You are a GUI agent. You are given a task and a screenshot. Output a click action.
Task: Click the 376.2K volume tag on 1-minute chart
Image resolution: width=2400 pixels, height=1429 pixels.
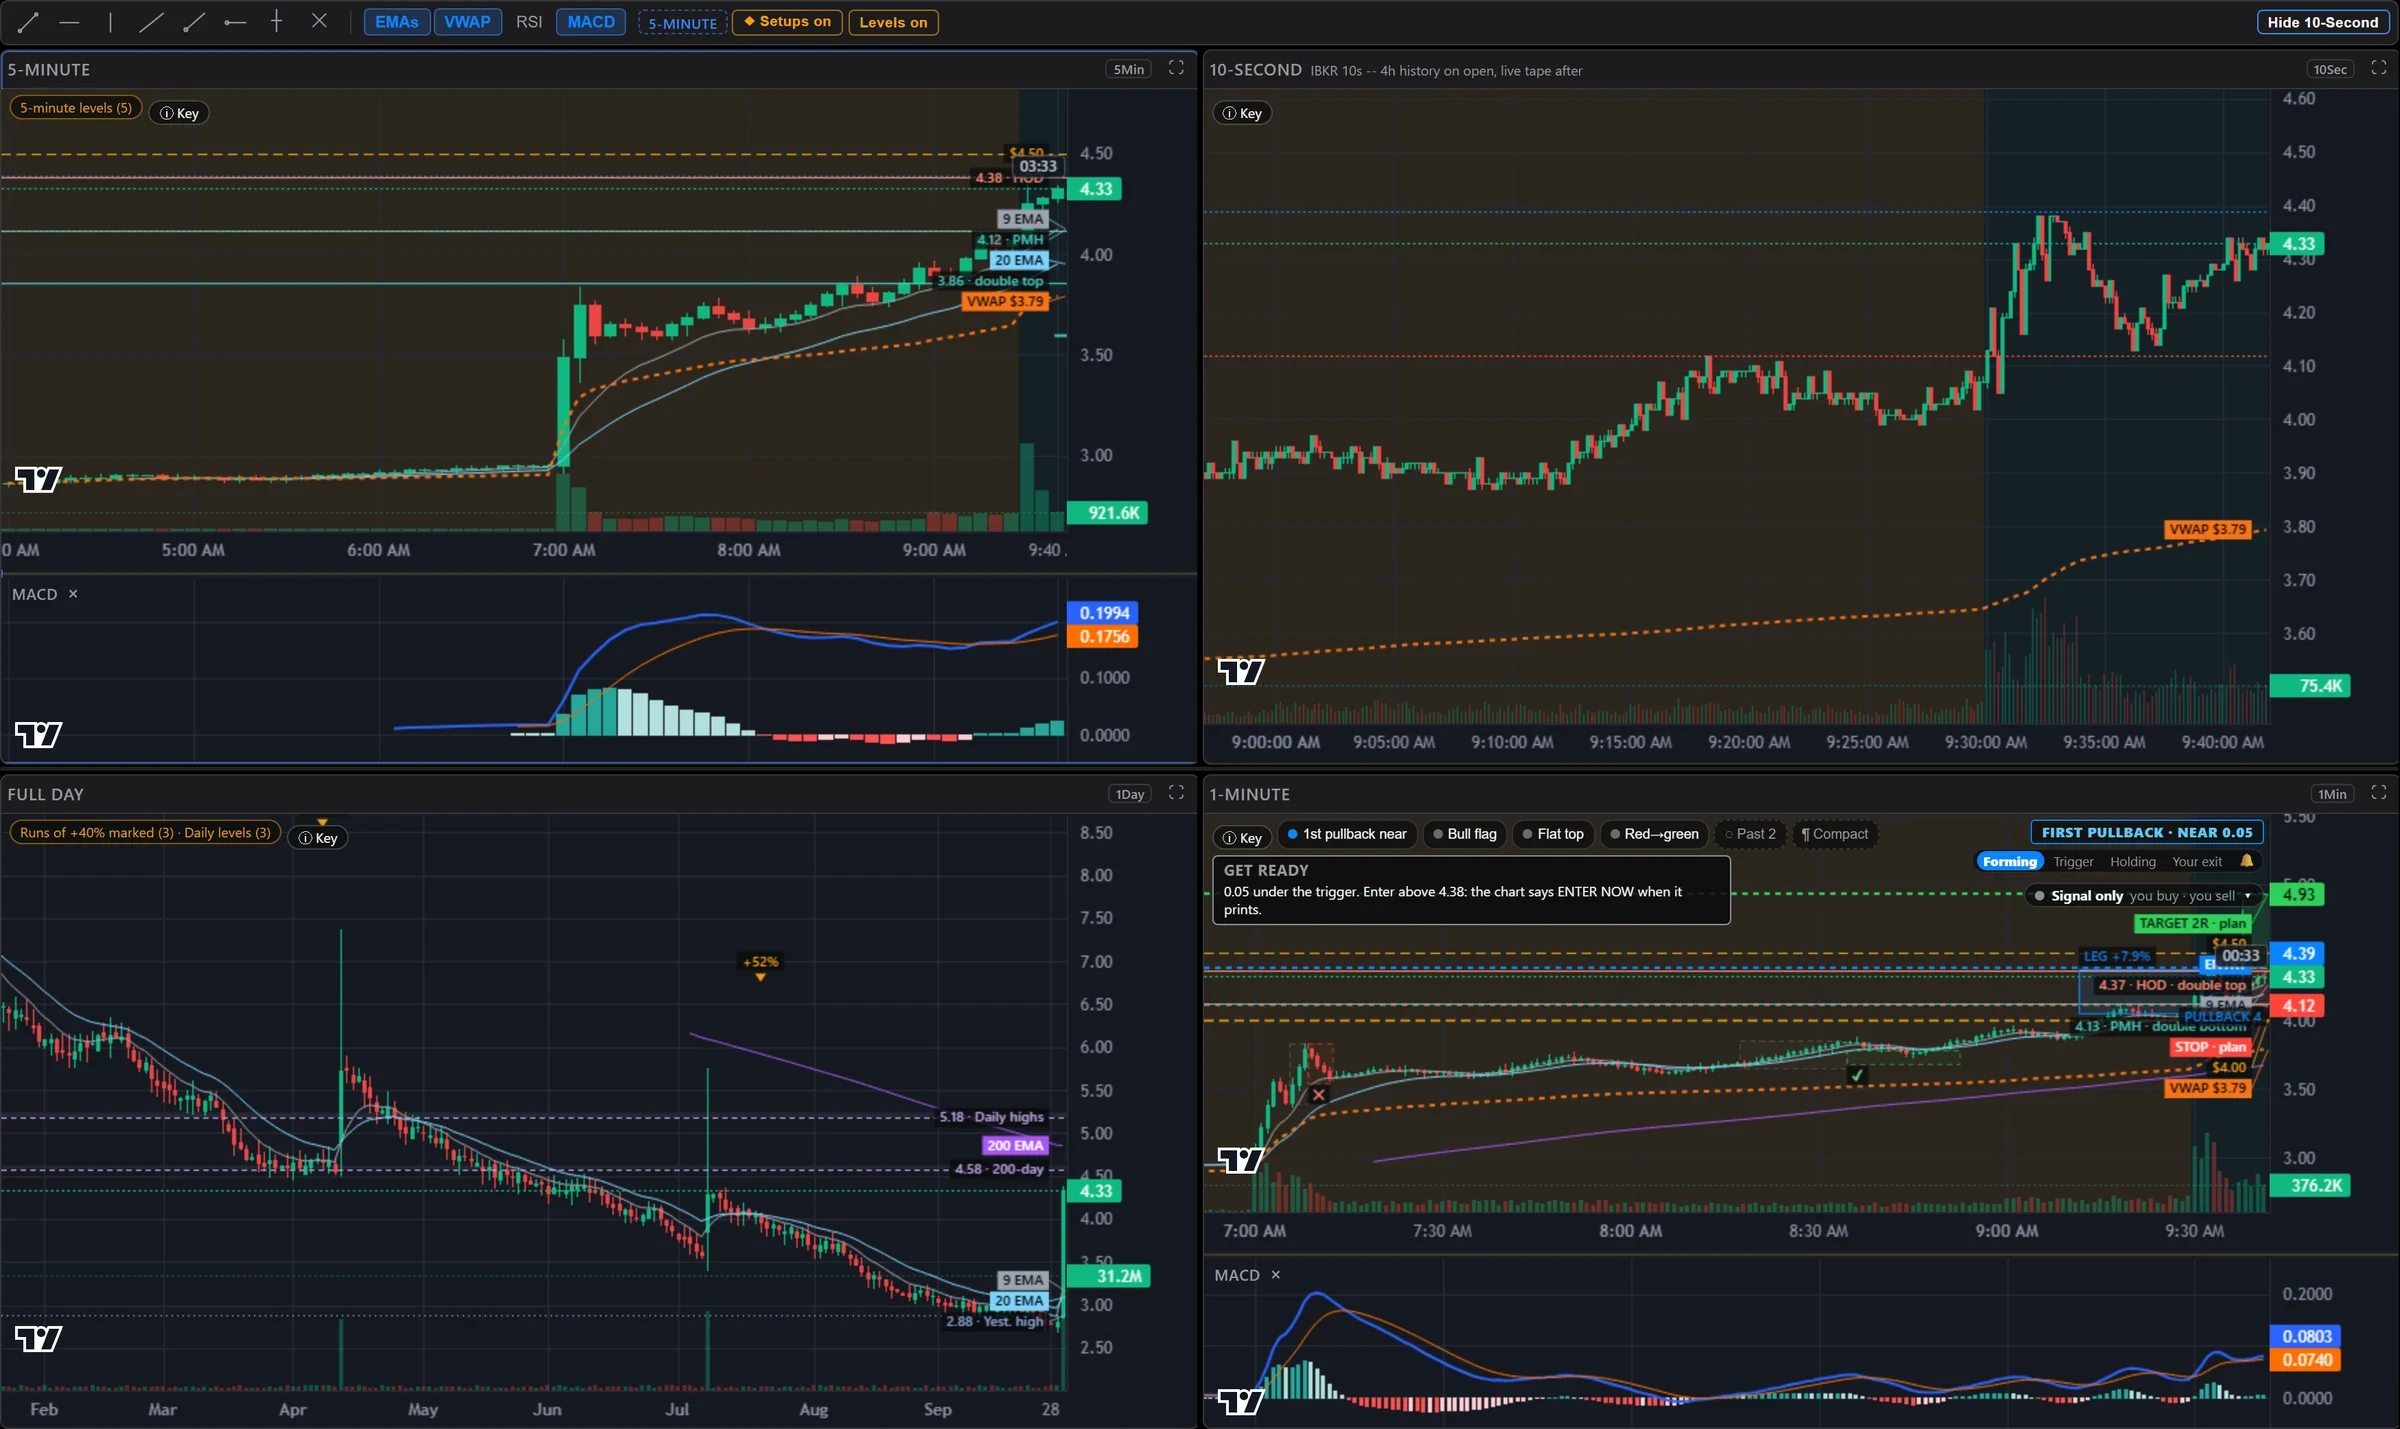[x=2310, y=1186]
